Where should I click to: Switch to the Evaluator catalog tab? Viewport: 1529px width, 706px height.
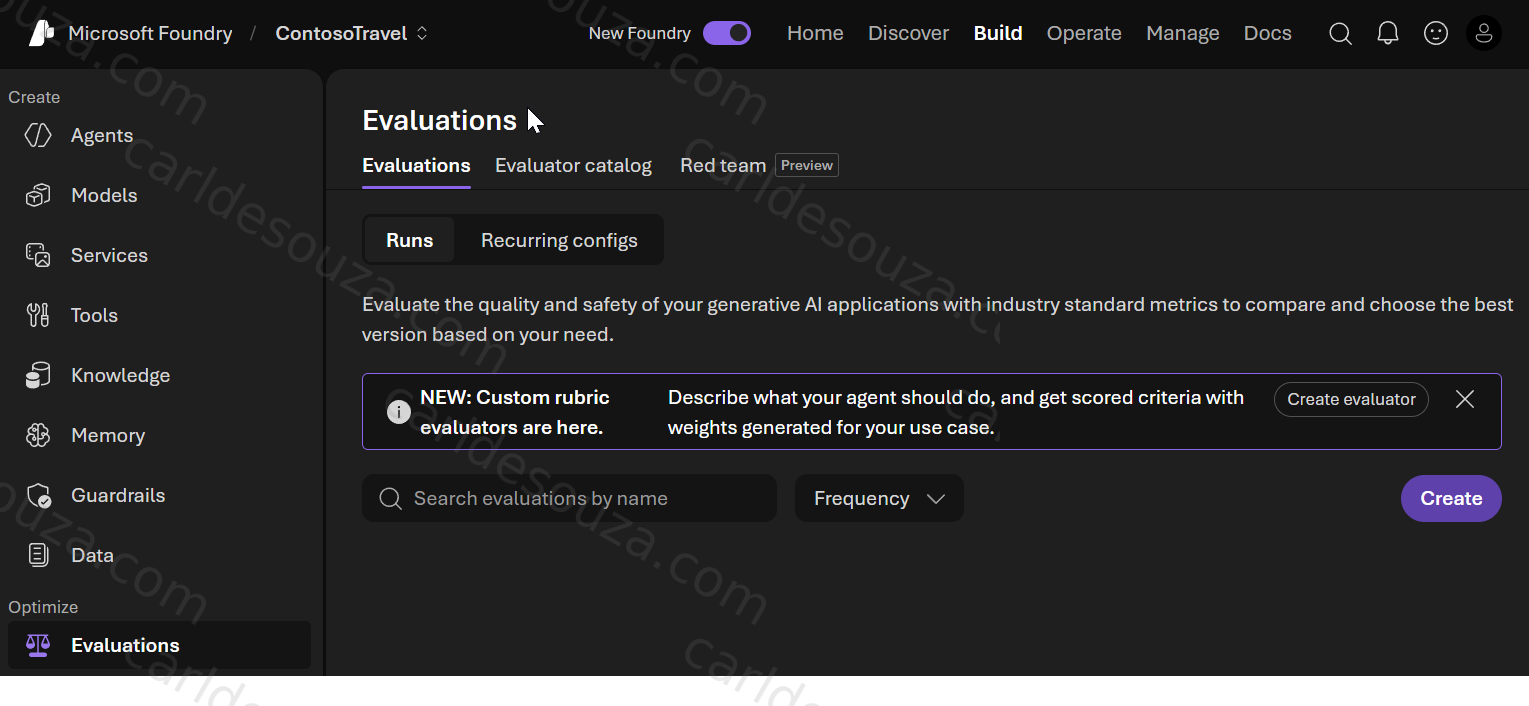573,166
